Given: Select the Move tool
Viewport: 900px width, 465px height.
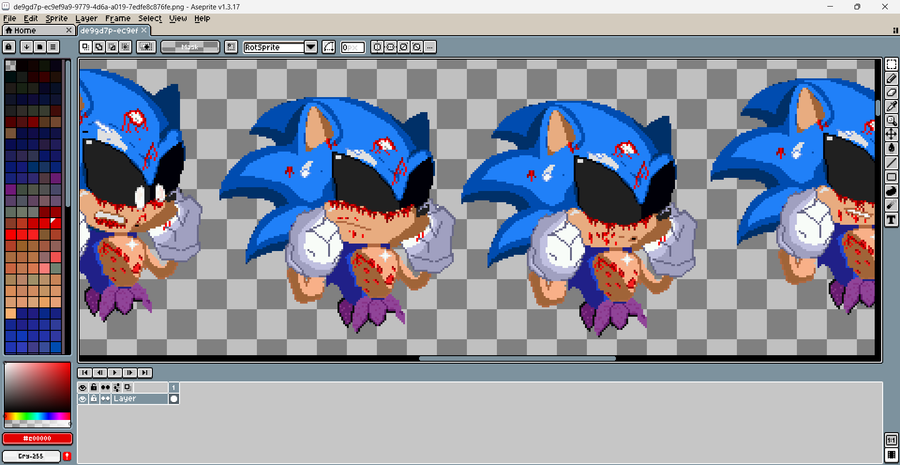Looking at the screenshot, I should 891,134.
